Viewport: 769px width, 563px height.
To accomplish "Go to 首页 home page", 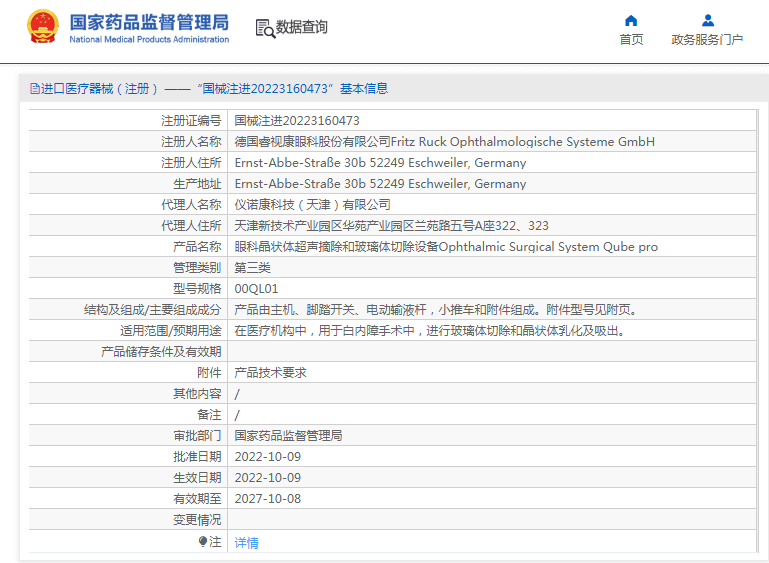I will (631, 39).
